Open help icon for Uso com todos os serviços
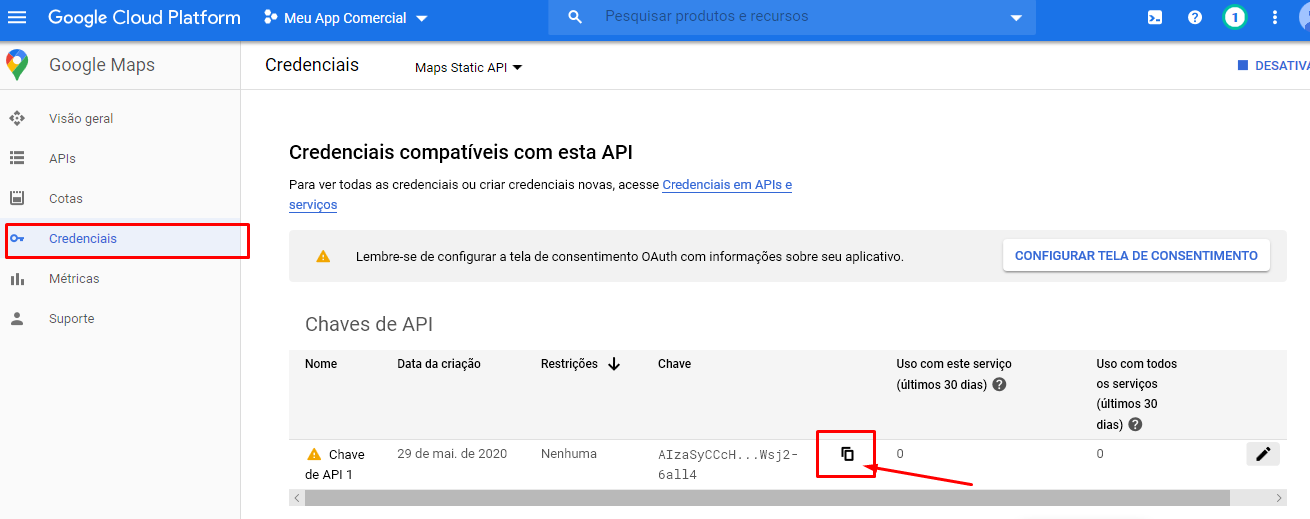The image size is (1310, 519). pos(1135,424)
